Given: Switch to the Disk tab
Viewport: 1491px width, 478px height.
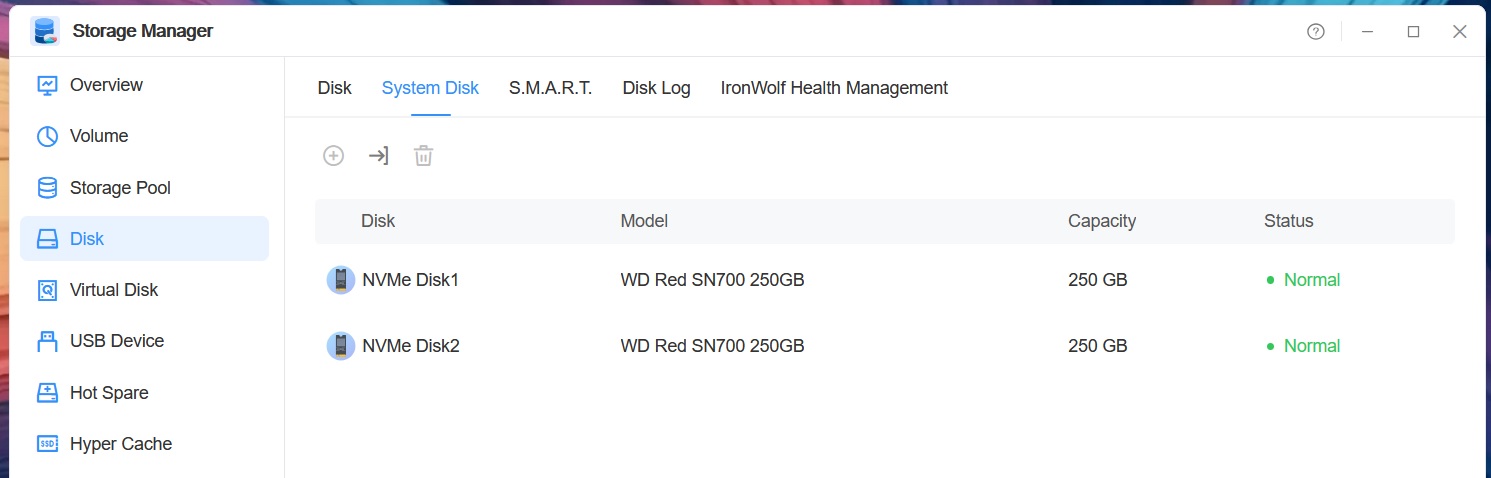Looking at the screenshot, I should (335, 88).
